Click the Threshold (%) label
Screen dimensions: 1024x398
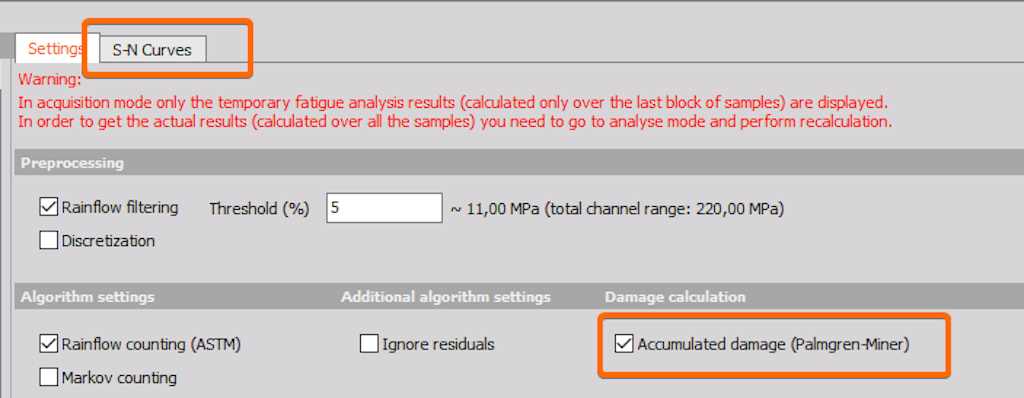click(259, 208)
